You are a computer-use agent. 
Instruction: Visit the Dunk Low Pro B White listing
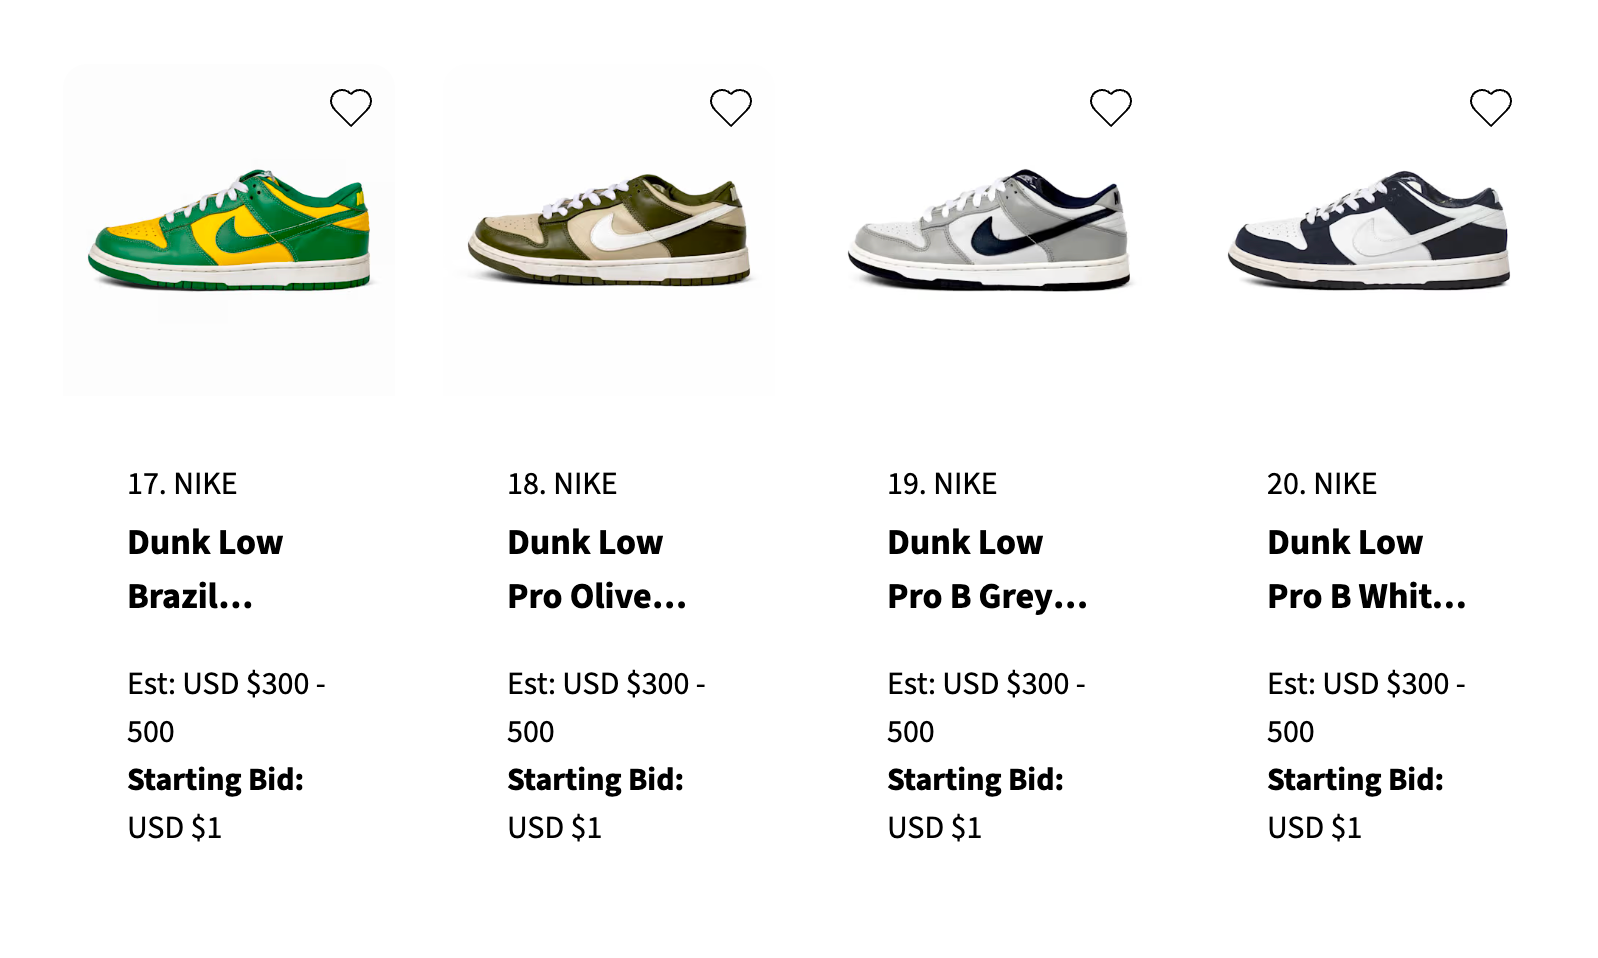point(1366,569)
